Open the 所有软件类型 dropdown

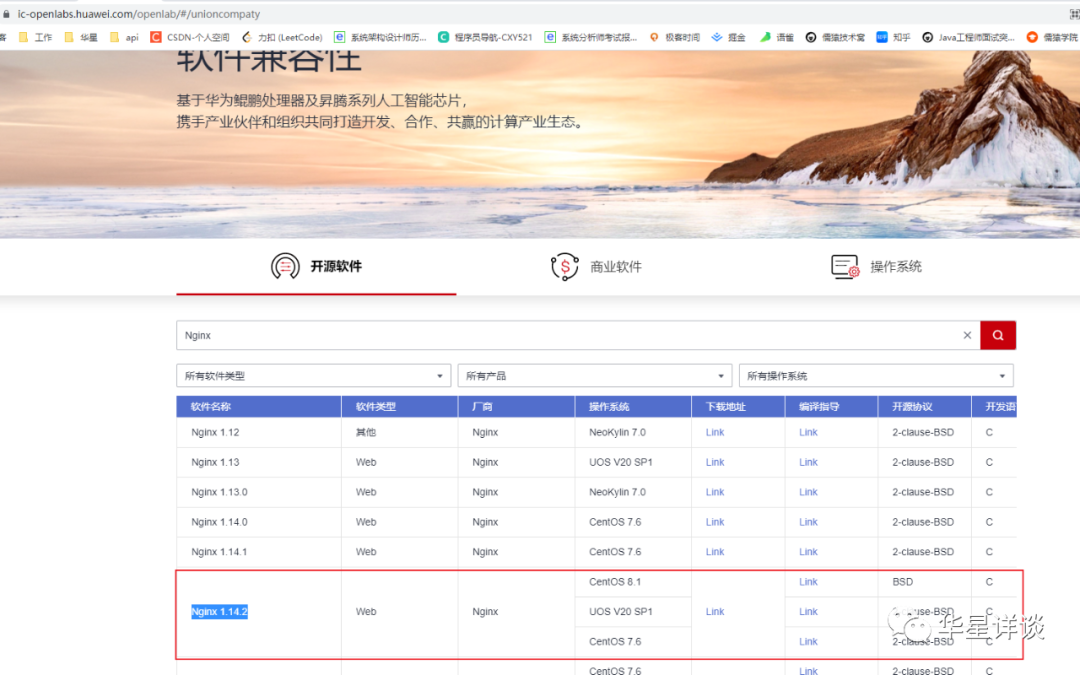(x=313, y=375)
